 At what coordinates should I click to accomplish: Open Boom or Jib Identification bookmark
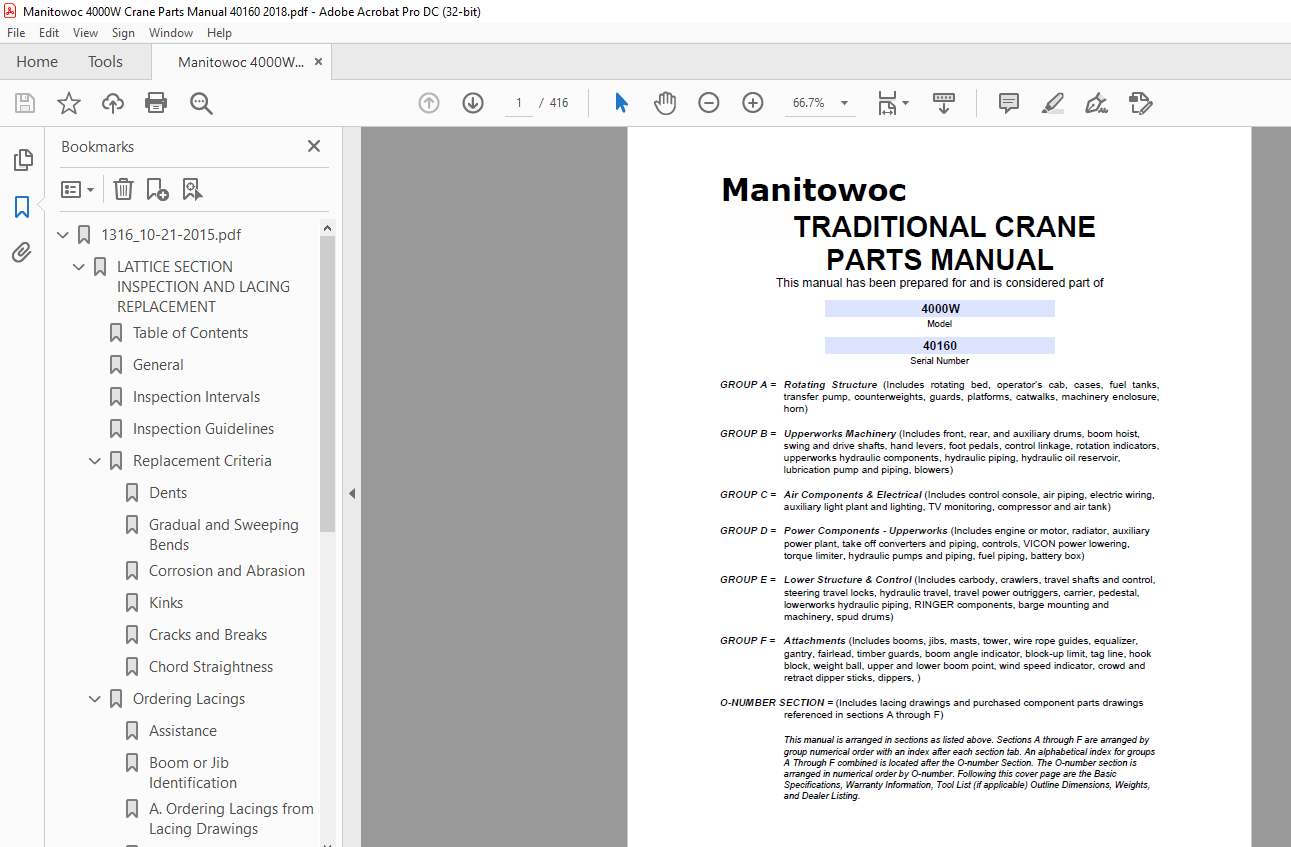pos(193,773)
